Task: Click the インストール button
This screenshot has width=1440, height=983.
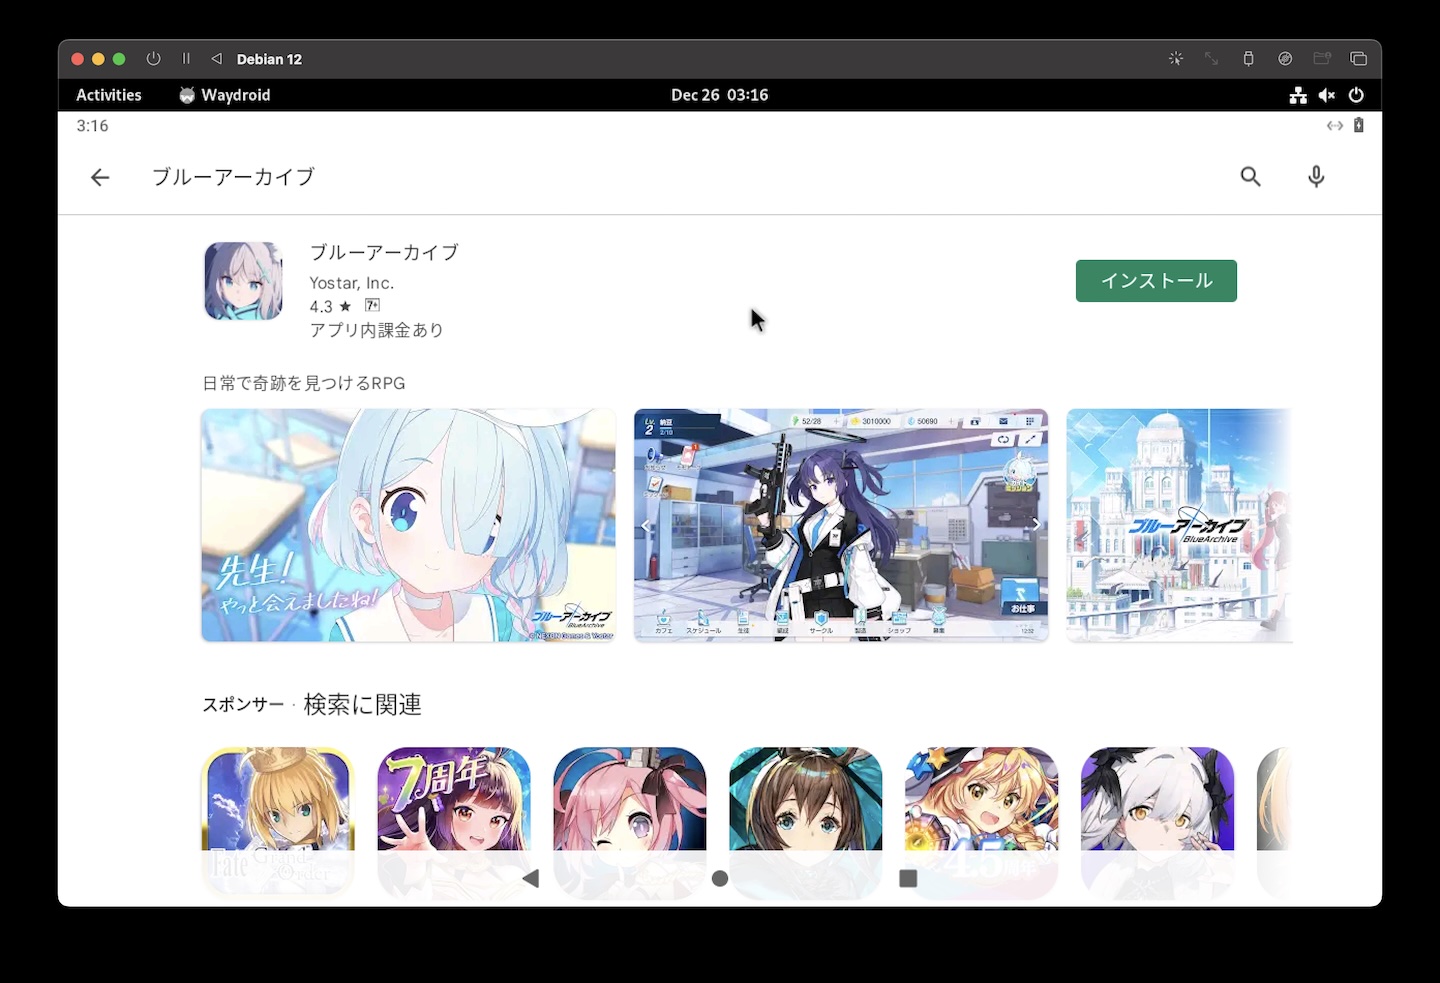Action: click(x=1156, y=281)
